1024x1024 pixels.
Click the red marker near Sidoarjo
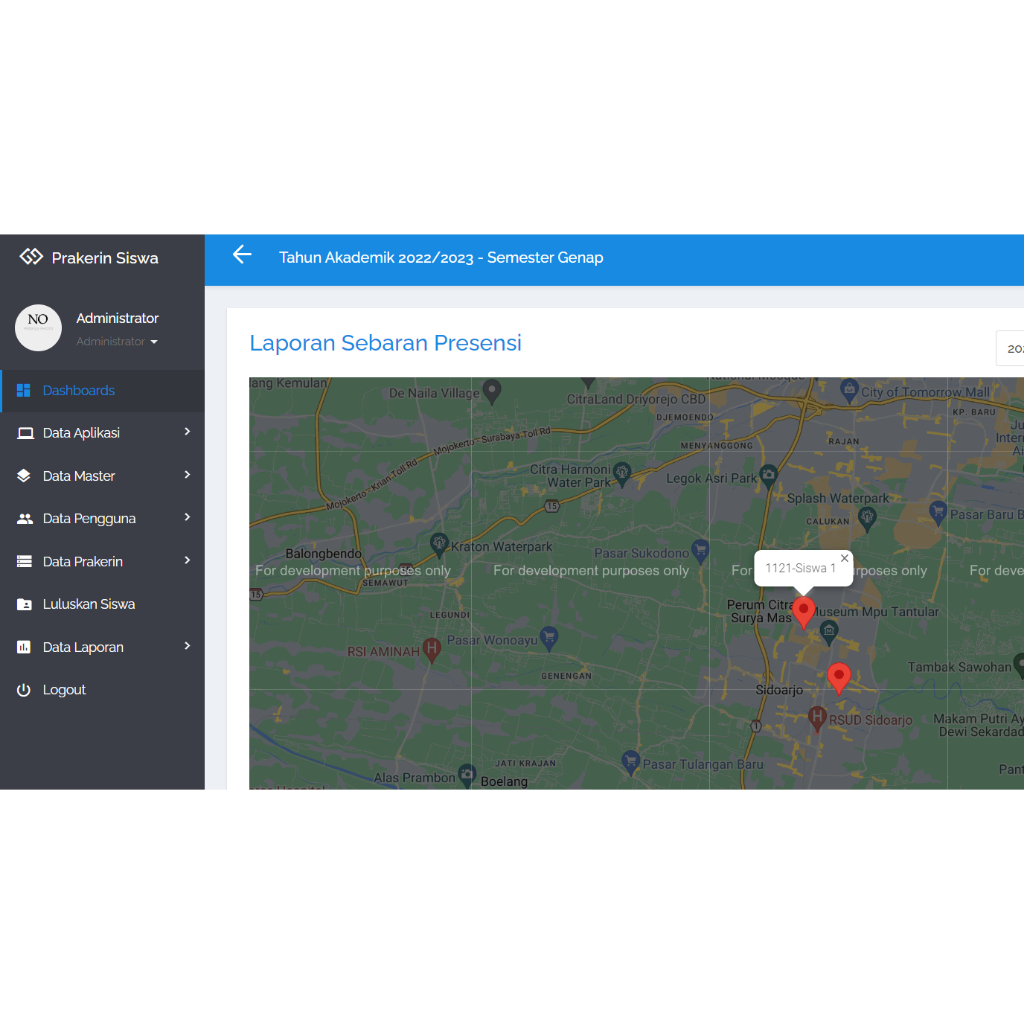[x=839, y=679]
